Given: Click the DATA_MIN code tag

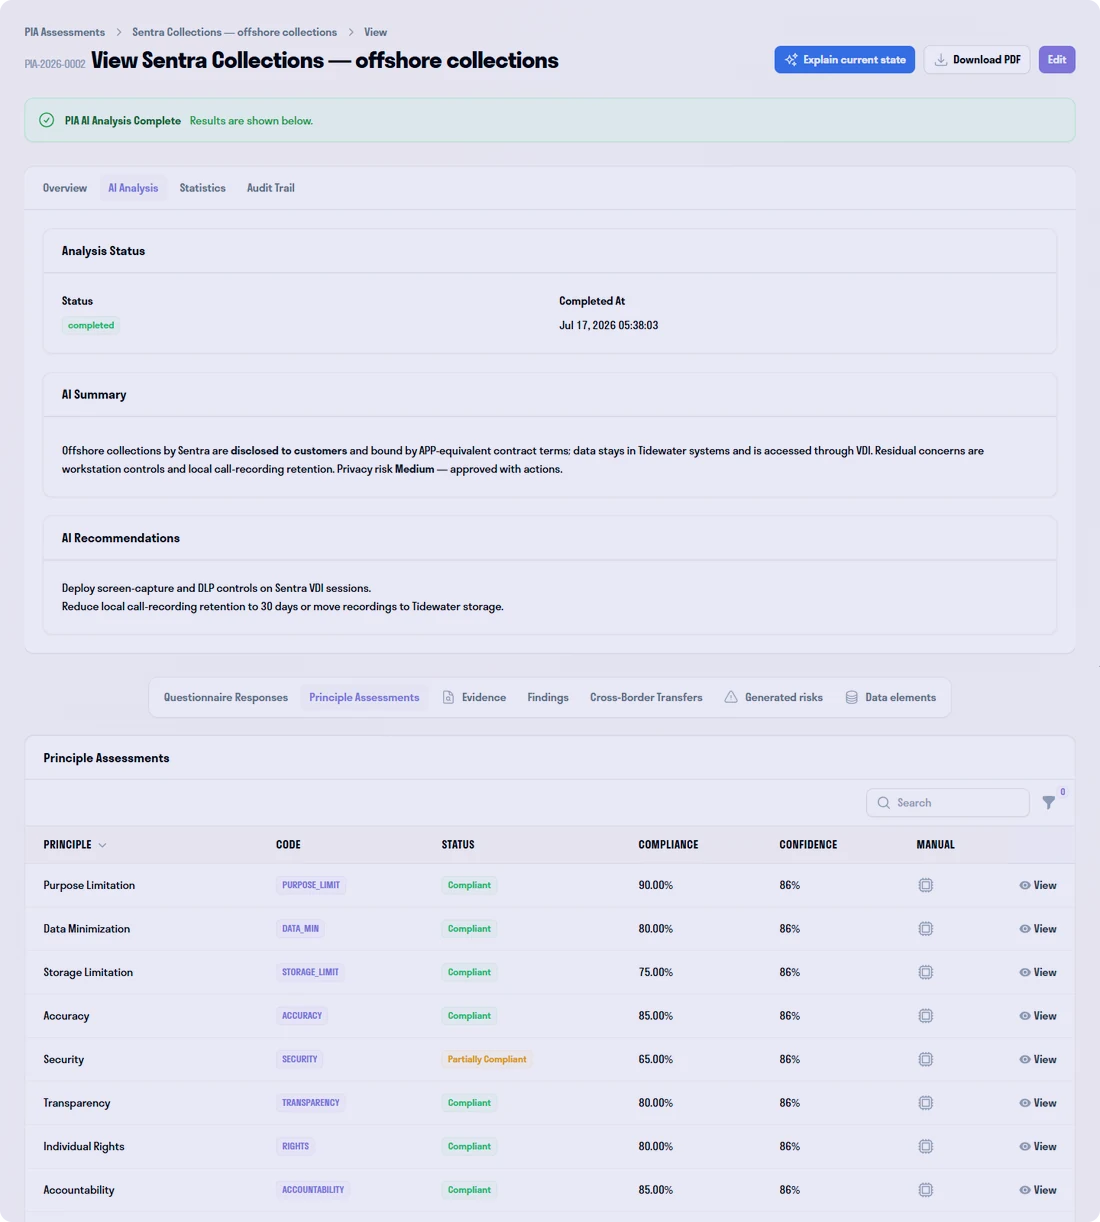Looking at the screenshot, I should (x=300, y=929).
